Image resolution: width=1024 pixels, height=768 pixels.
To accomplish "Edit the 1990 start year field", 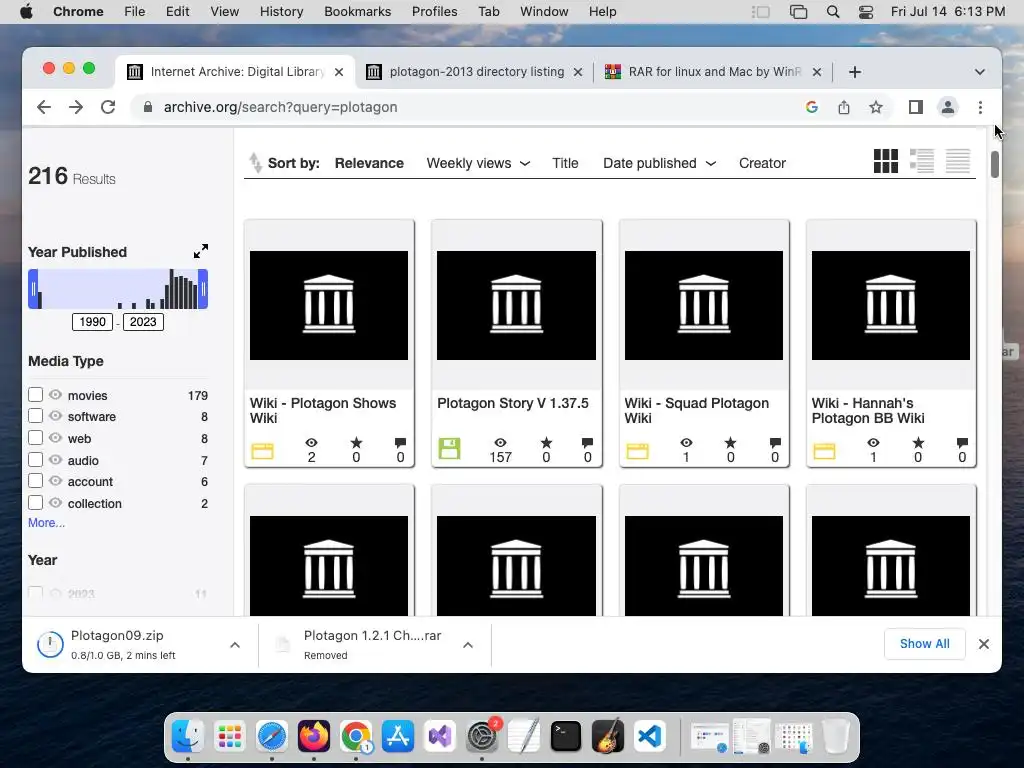I will pos(92,322).
